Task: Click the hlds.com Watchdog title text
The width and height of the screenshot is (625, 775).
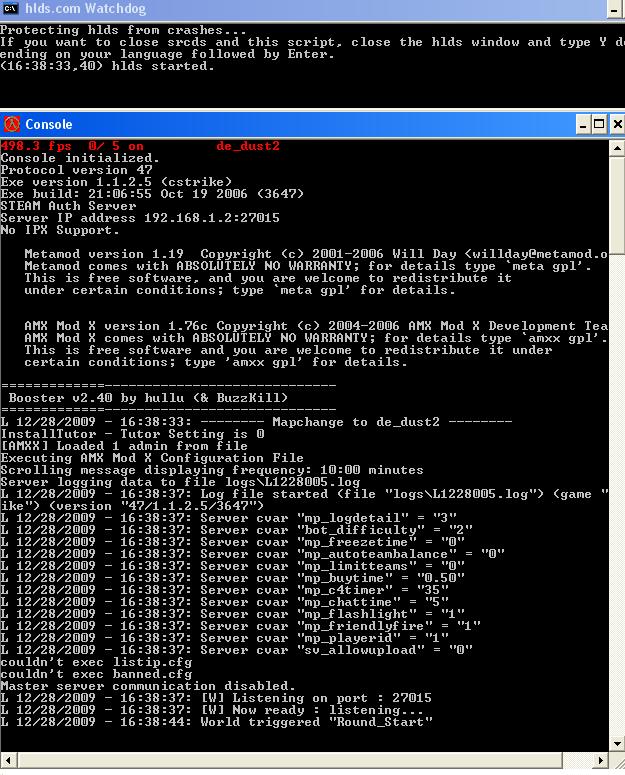Action: pyautogui.click(x=85, y=8)
